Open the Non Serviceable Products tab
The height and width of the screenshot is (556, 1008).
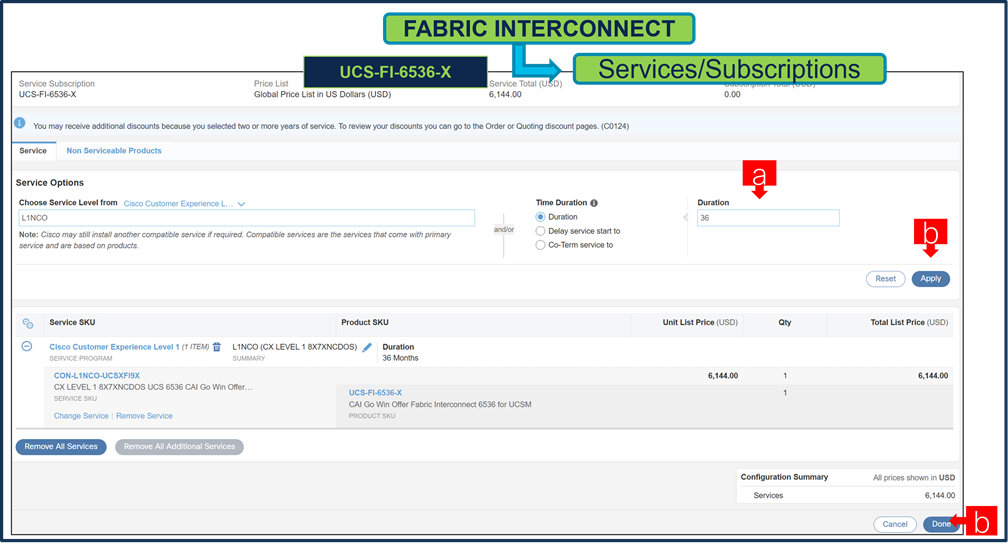point(114,151)
